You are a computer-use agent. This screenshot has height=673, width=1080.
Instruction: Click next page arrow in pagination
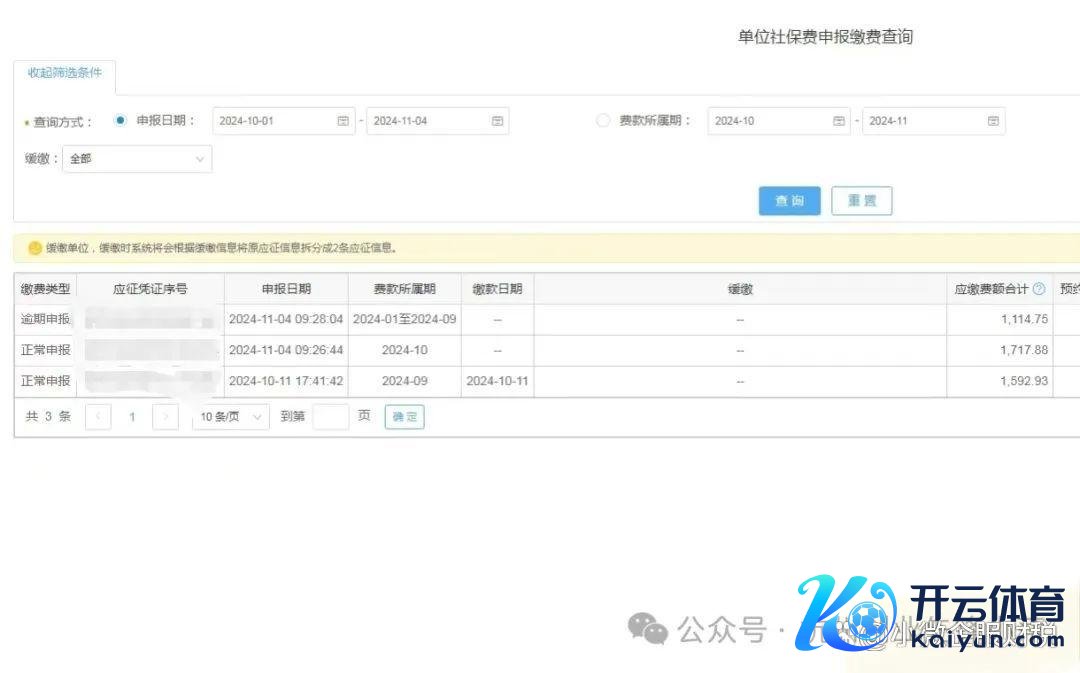[x=165, y=417]
